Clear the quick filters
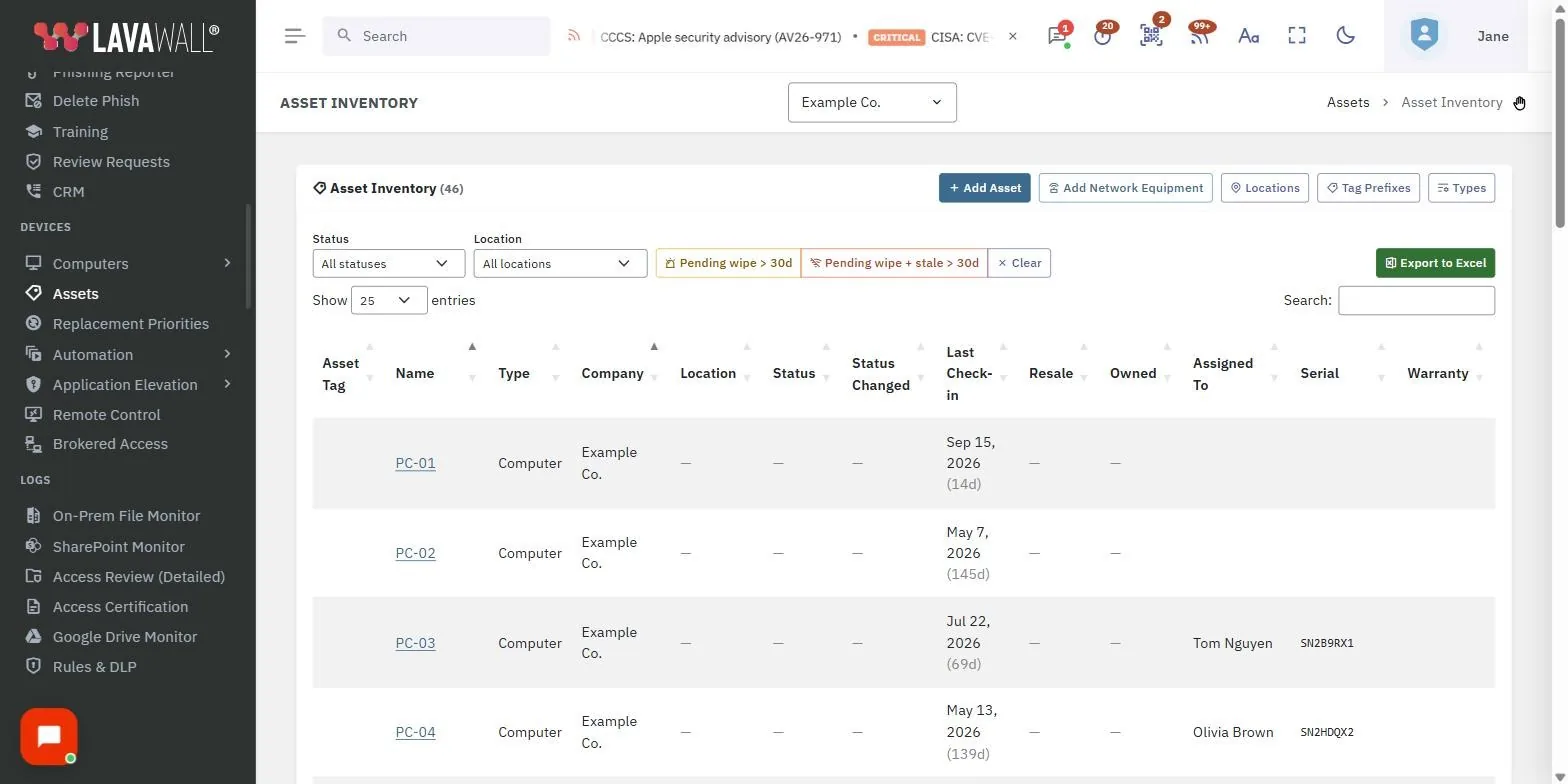1568x784 pixels. (x=1019, y=263)
